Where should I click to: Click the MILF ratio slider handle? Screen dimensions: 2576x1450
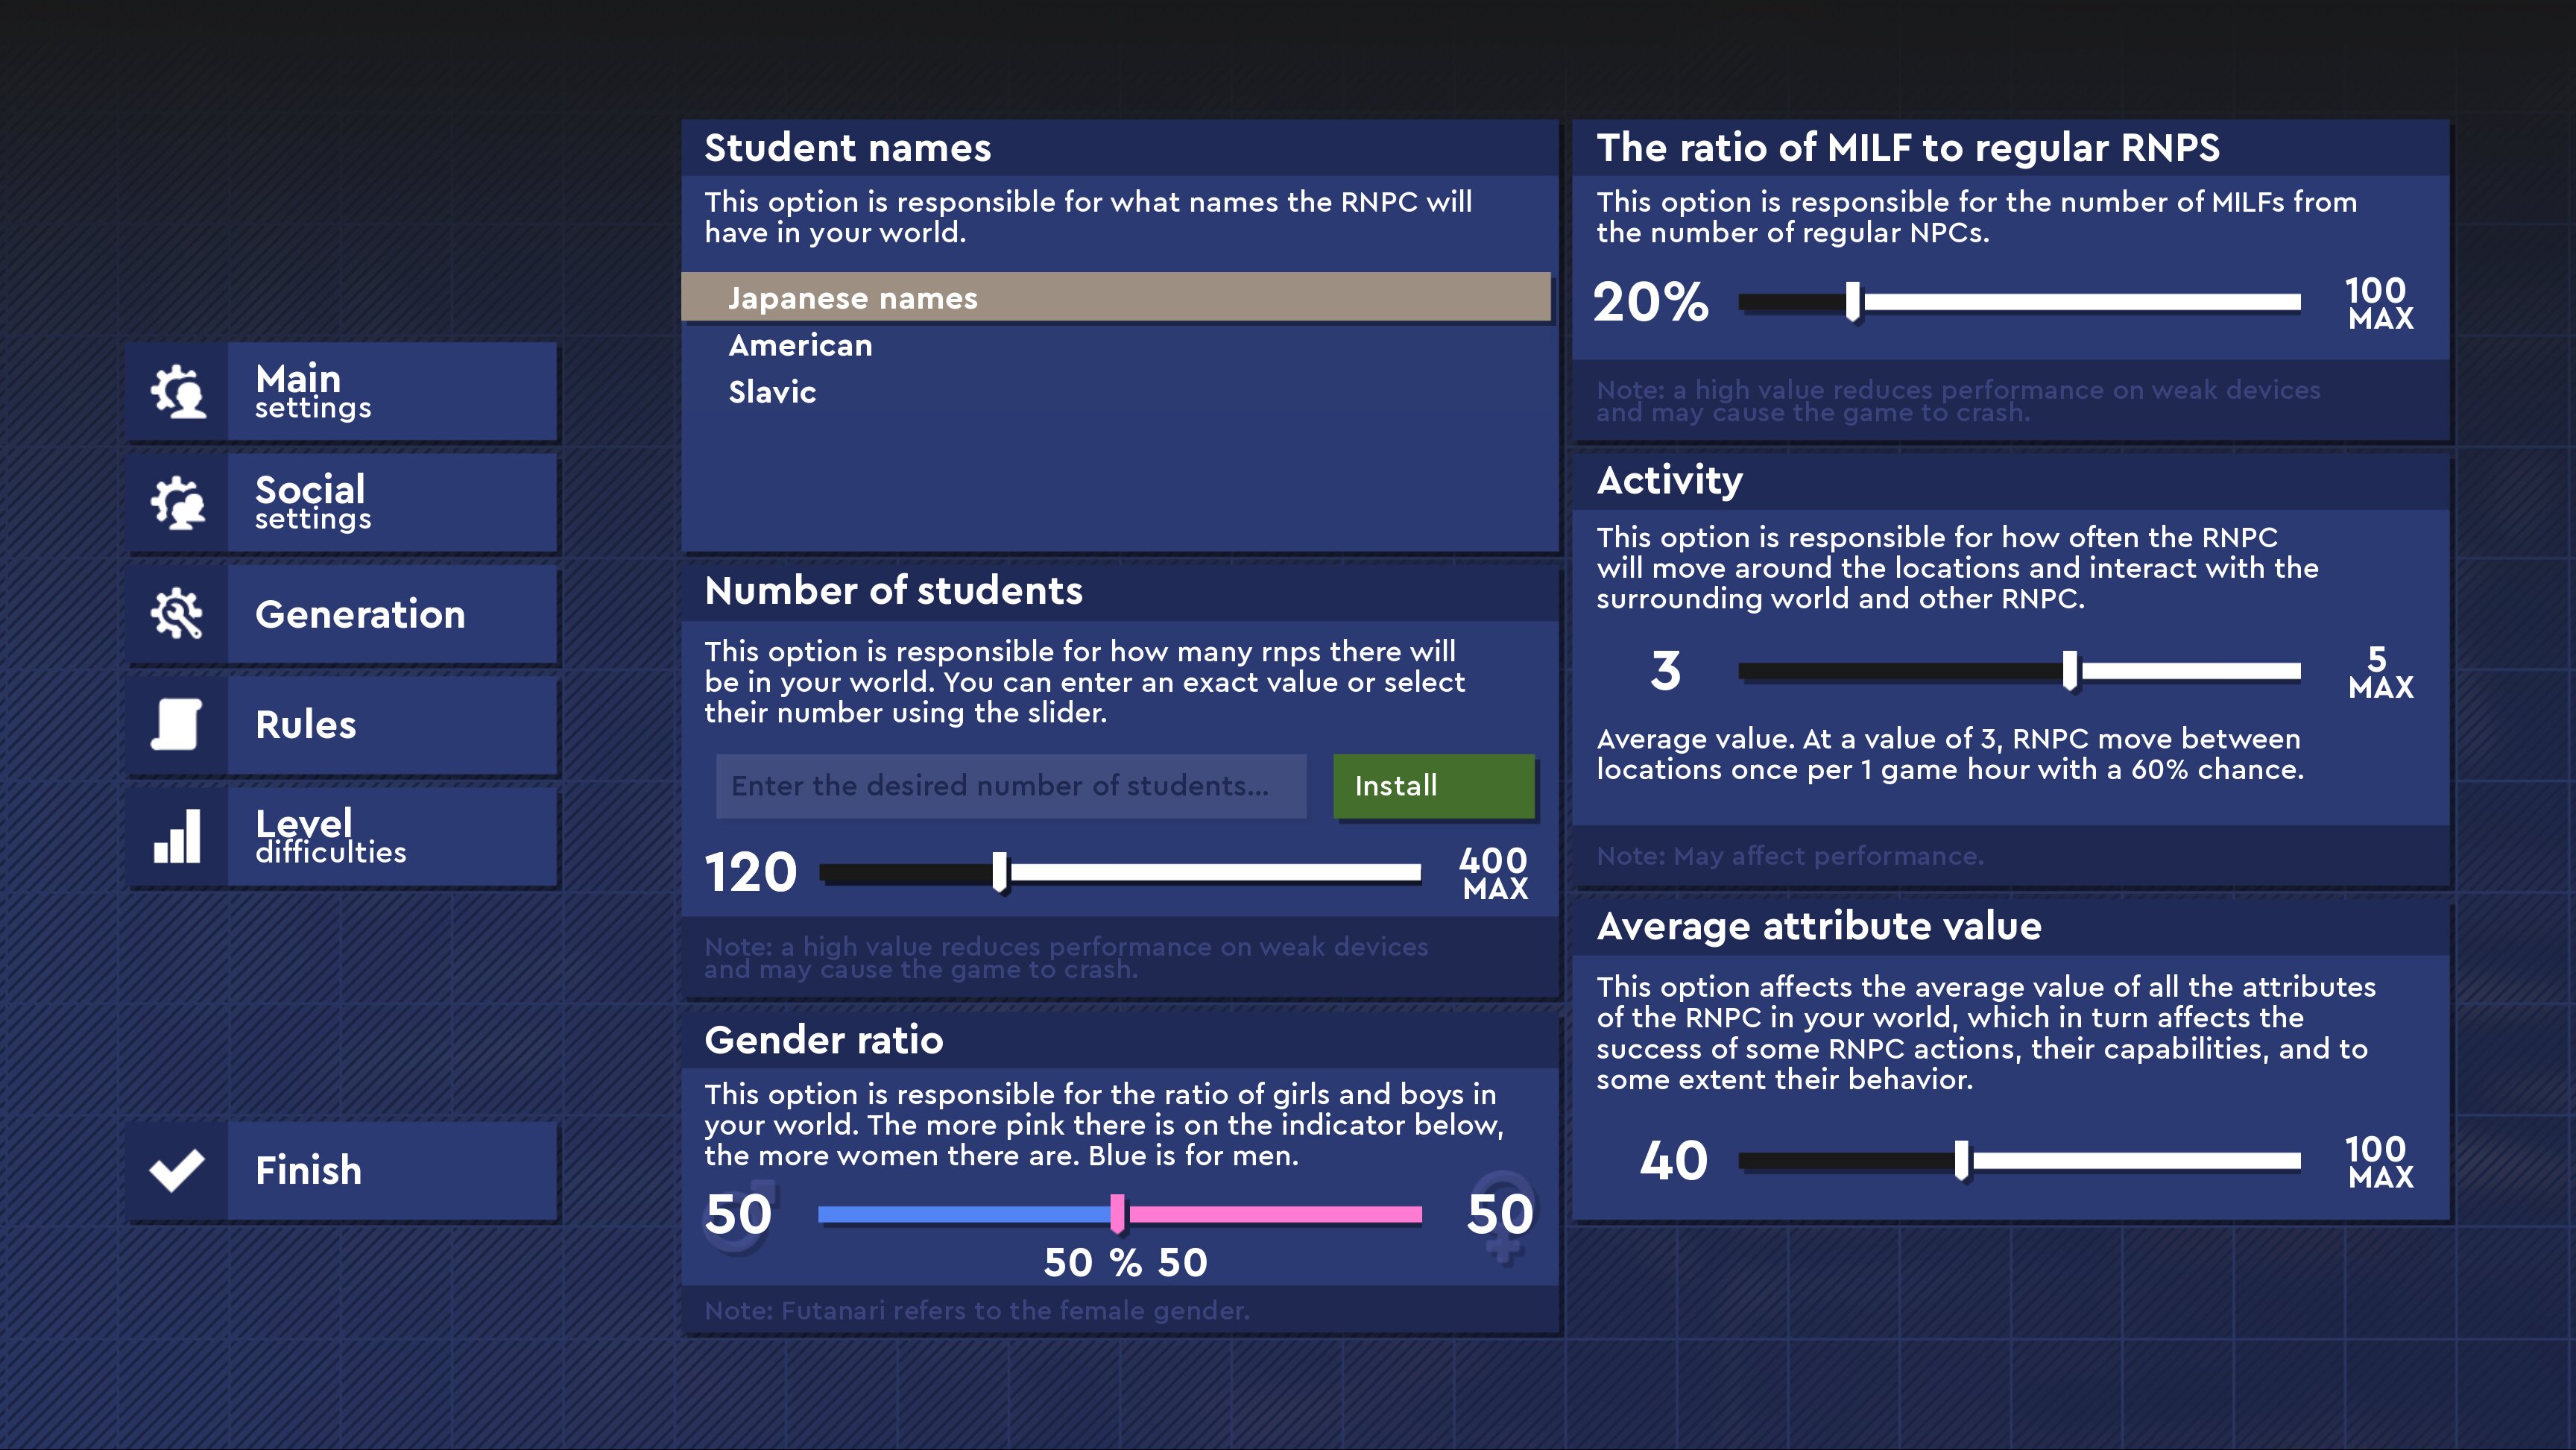[1853, 301]
